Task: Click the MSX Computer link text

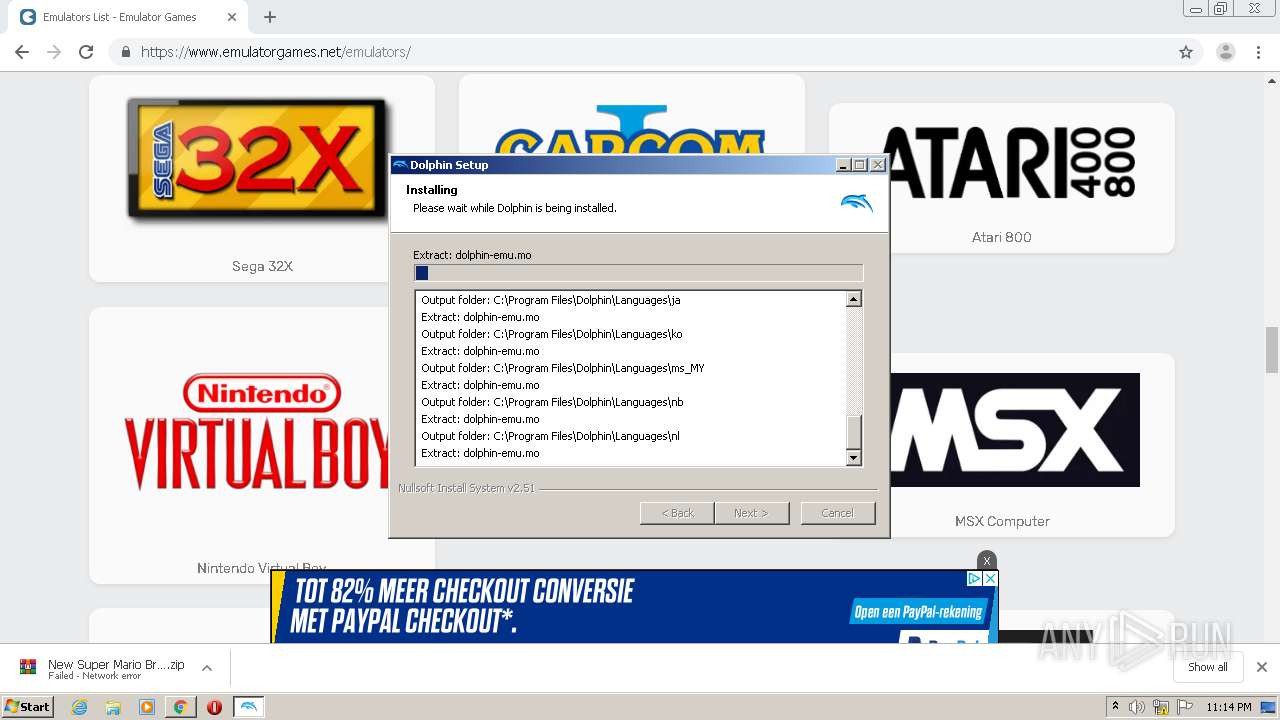Action: [1002, 521]
